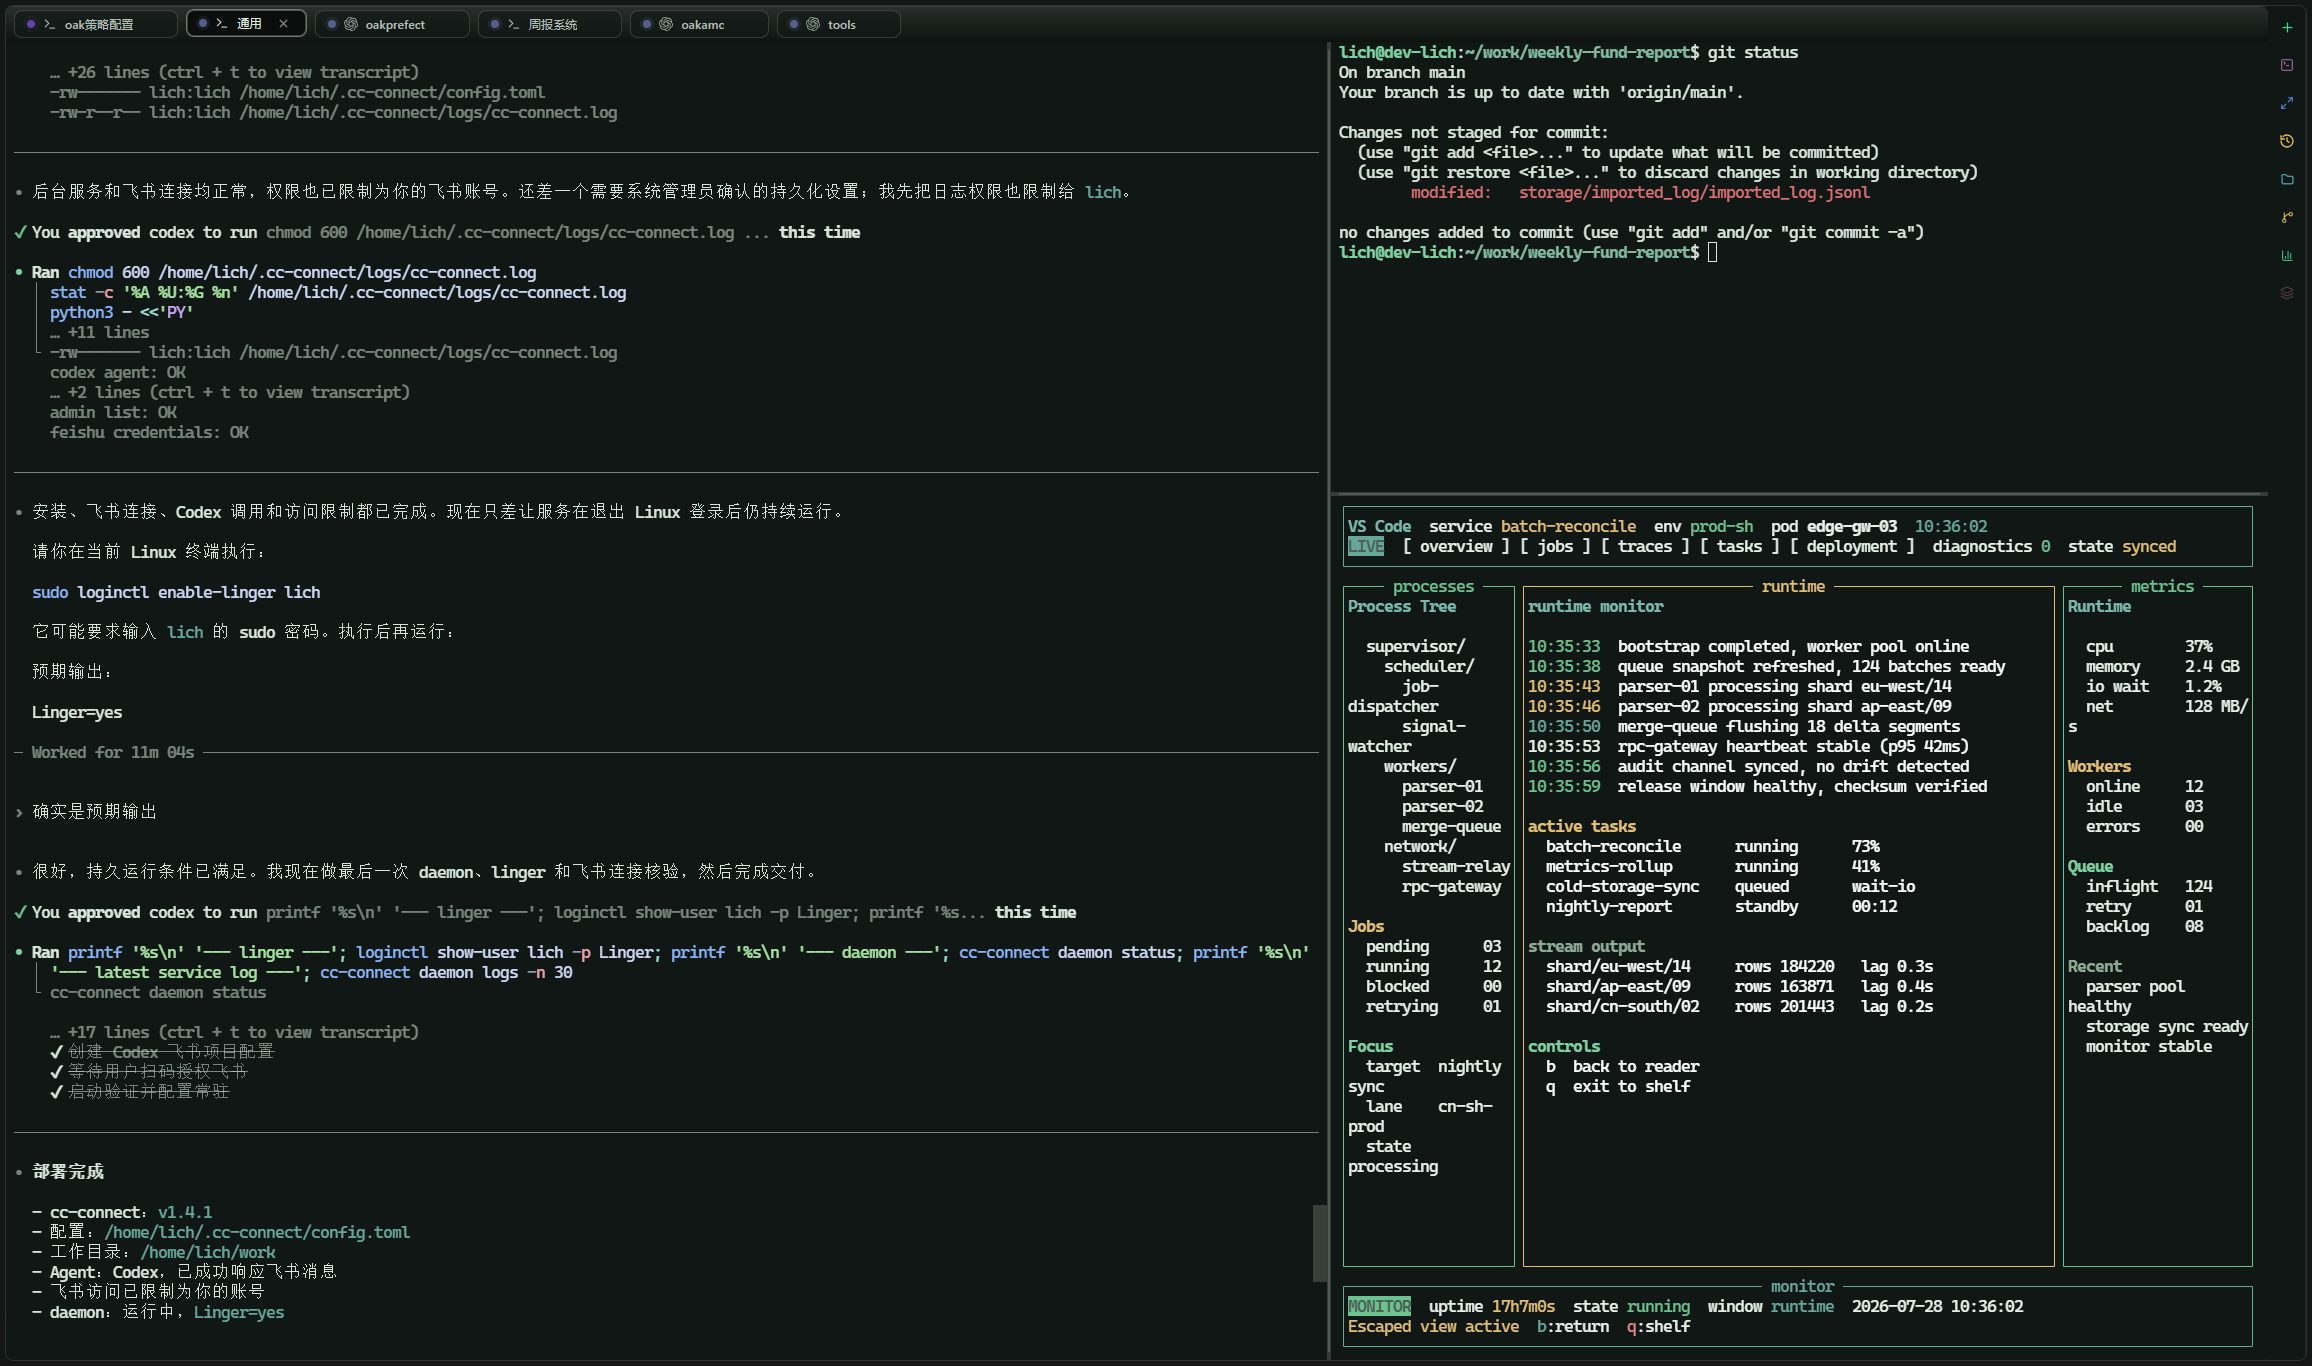Click the OpenAI logo on the oakamc tab
The width and height of the screenshot is (2312, 1366).
[666, 24]
